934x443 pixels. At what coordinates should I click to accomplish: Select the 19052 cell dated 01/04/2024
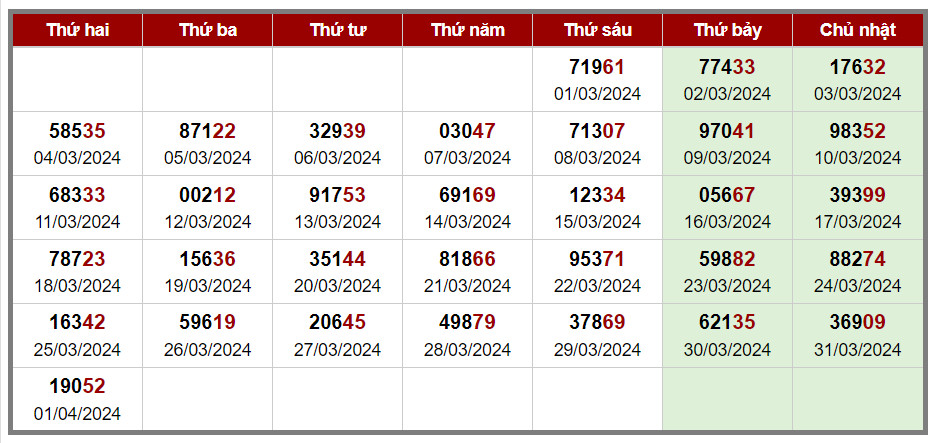click(x=77, y=399)
